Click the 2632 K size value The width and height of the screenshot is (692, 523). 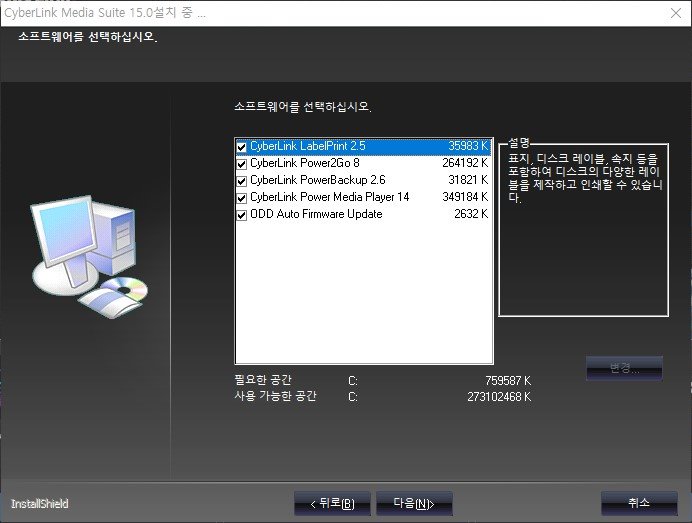[471, 214]
